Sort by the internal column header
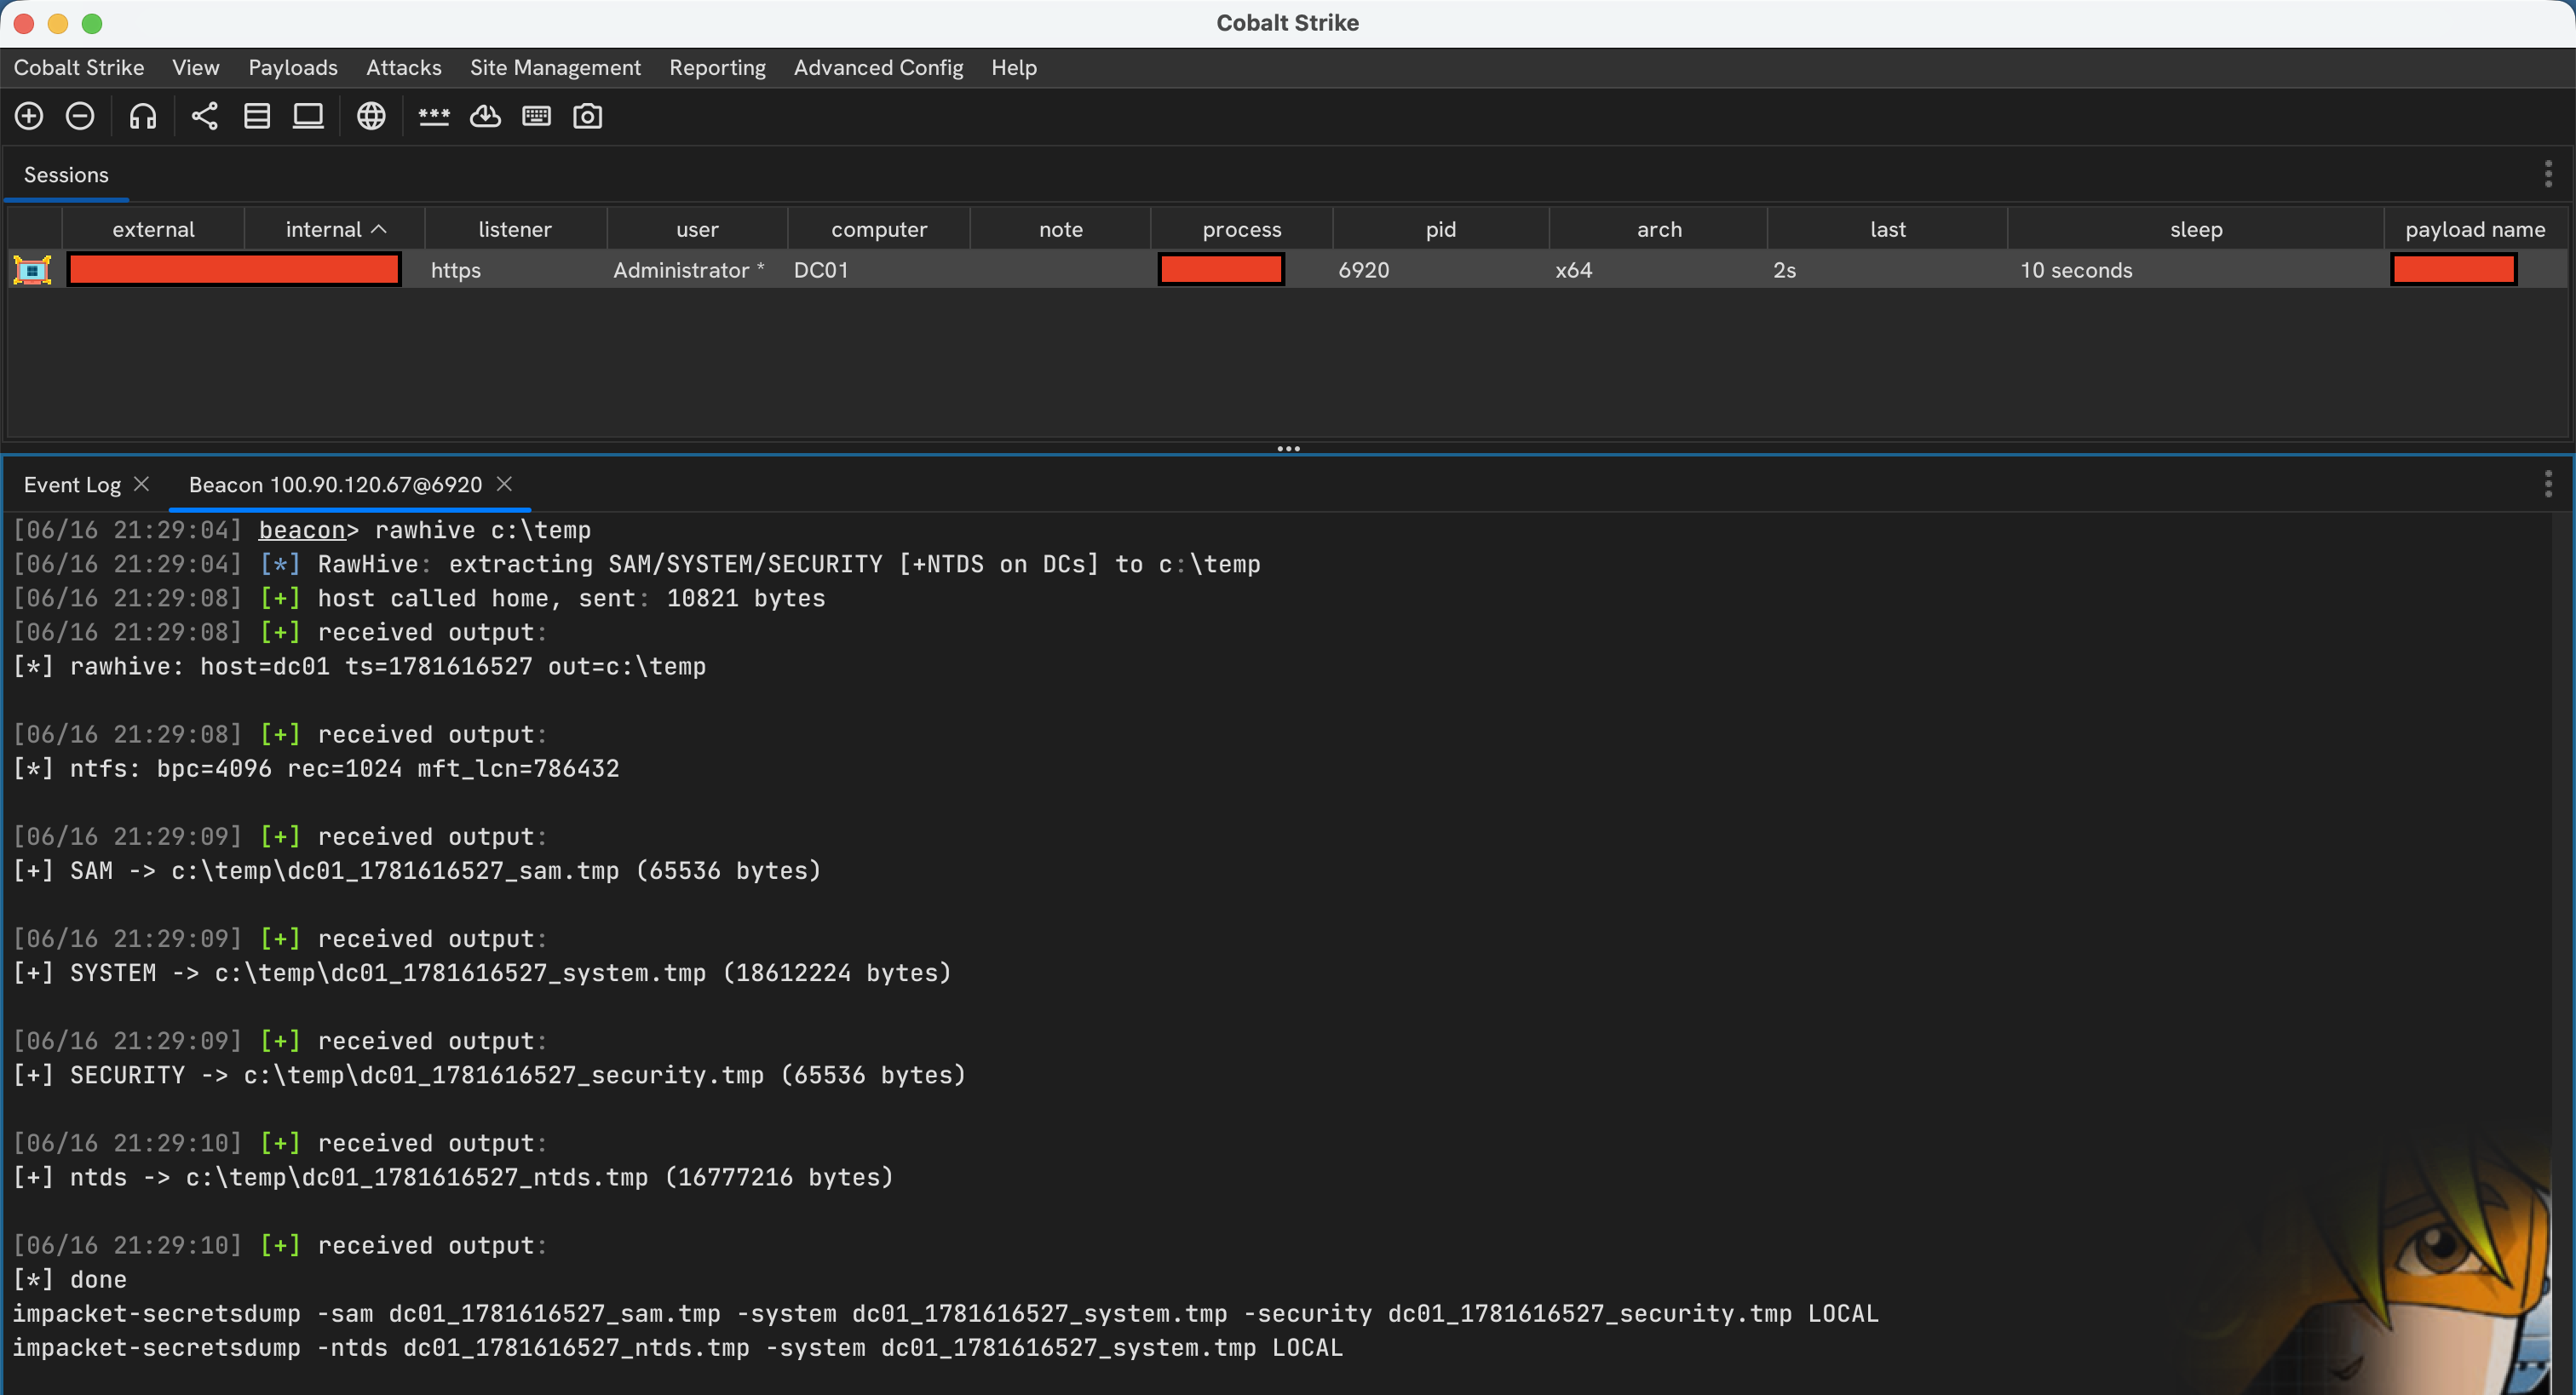Viewport: 2576px width, 1395px height. point(335,229)
